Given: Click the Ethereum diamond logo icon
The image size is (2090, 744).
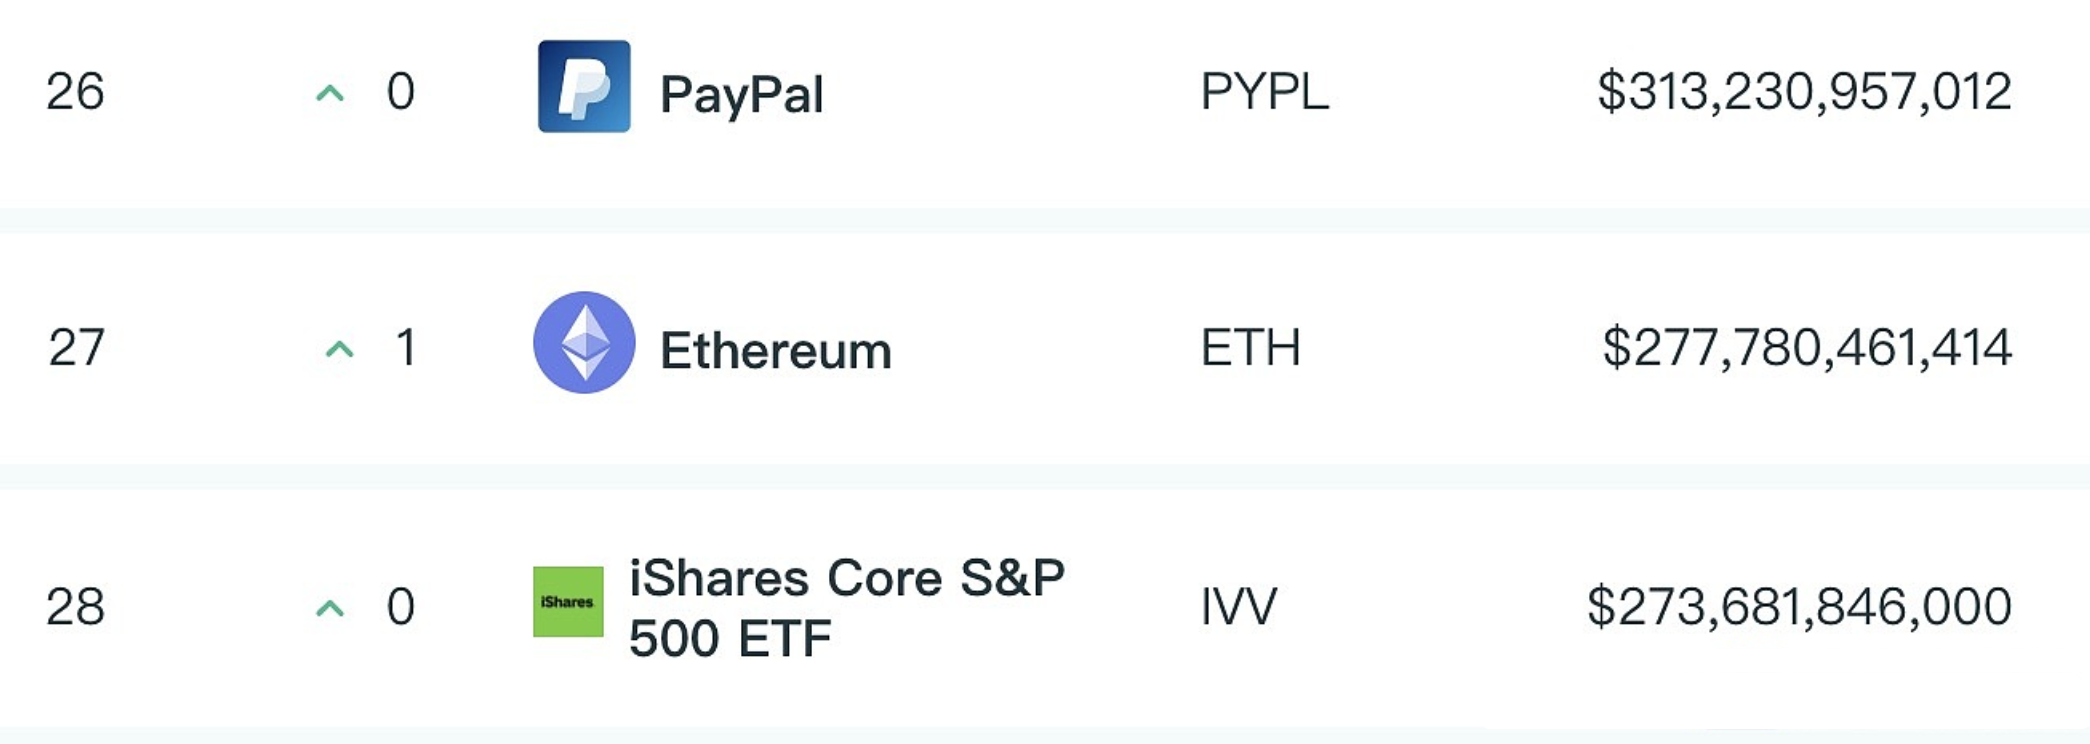Looking at the screenshot, I should [584, 342].
